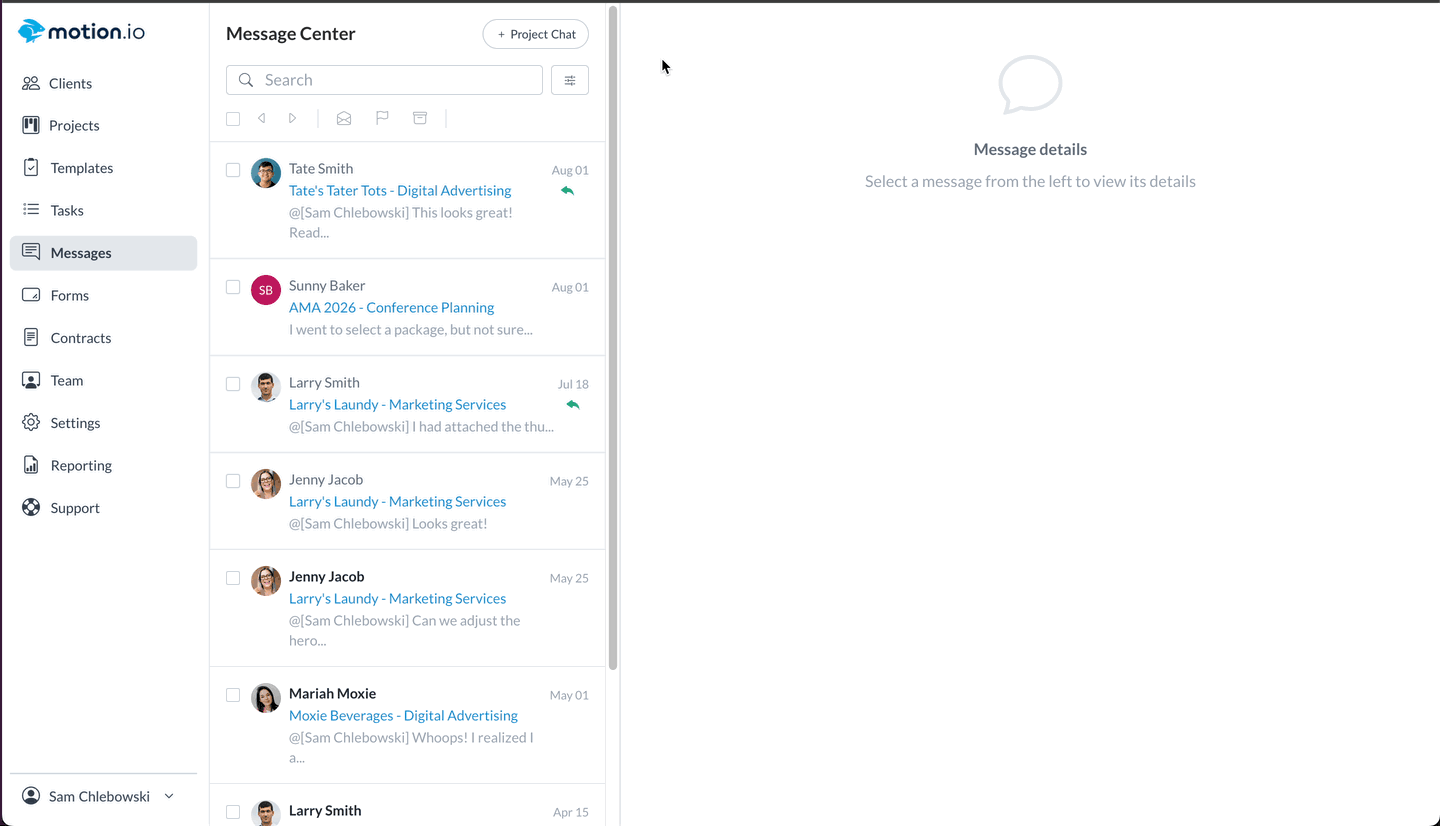Open the message filter settings icon
The image size is (1440, 826).
coord(570,80)
